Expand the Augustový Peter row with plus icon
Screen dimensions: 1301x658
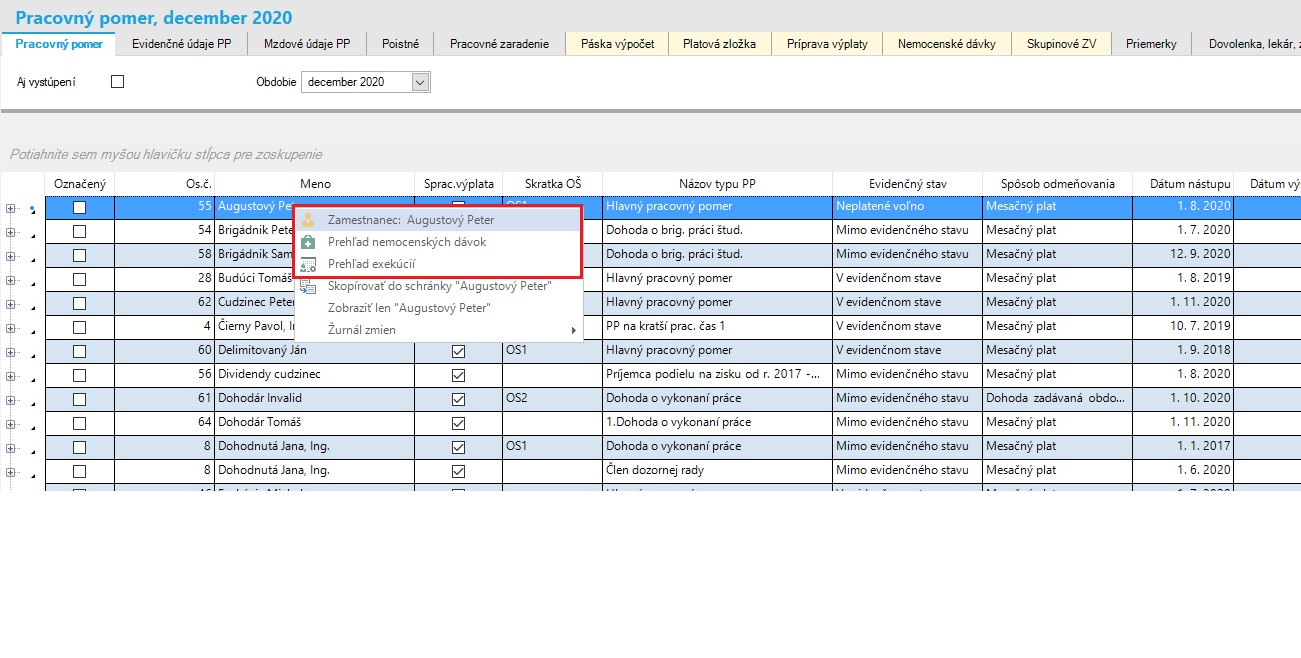coord(10,208)
